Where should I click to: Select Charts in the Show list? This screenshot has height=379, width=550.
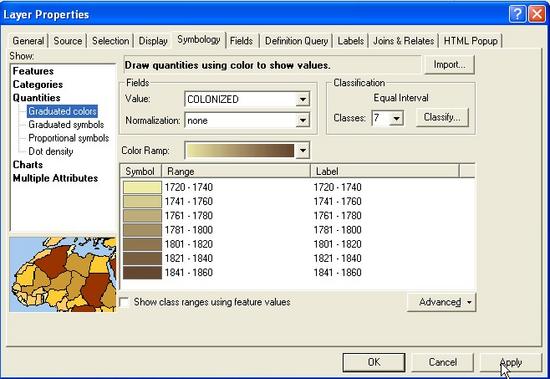click(x=28, y=165)
